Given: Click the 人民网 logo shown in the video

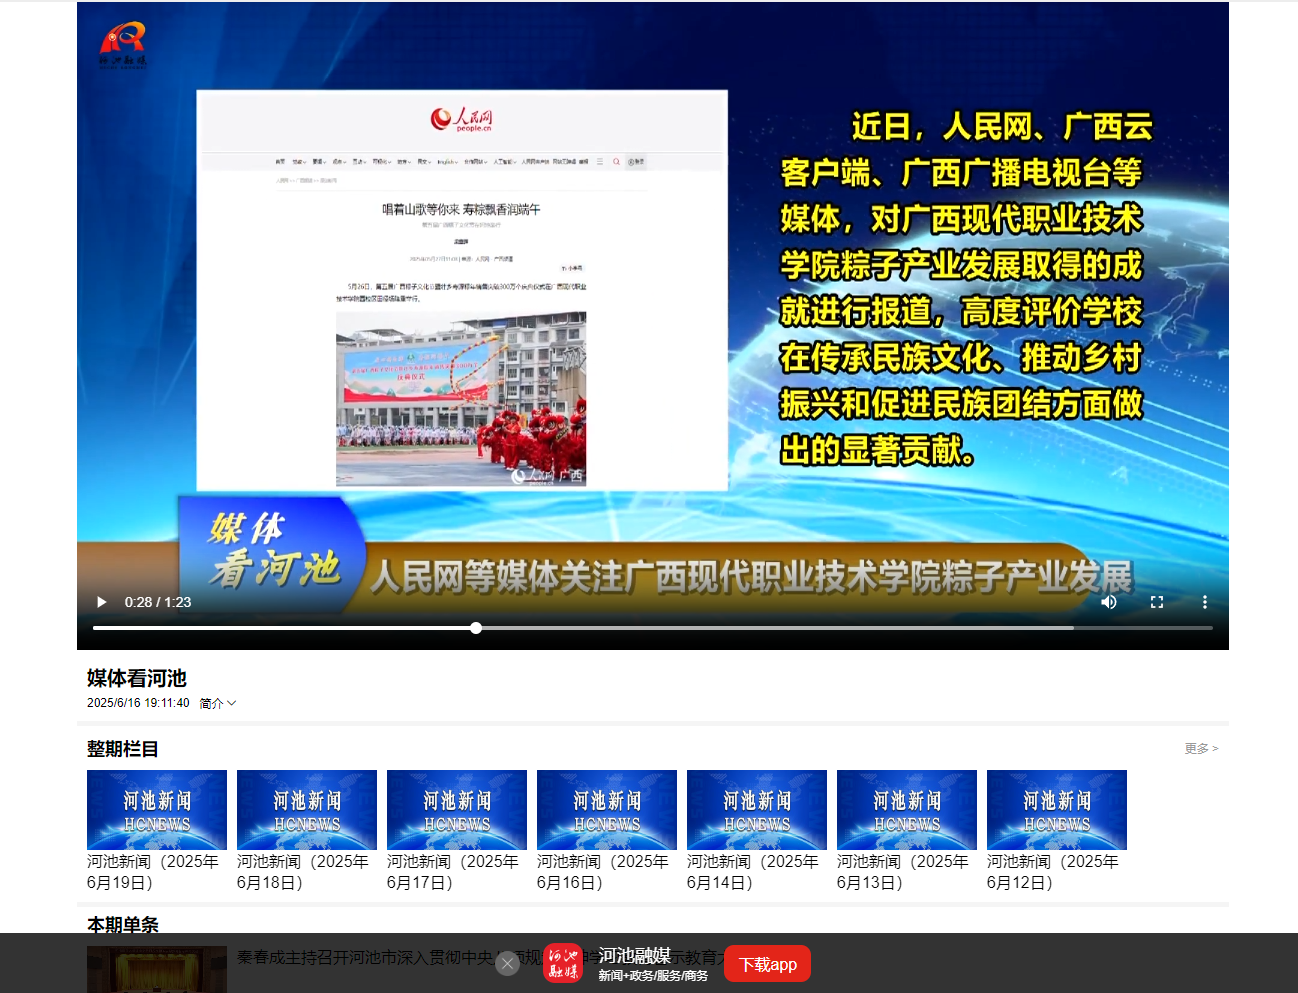Looking at the screenshot, I should tap(464, 116).
